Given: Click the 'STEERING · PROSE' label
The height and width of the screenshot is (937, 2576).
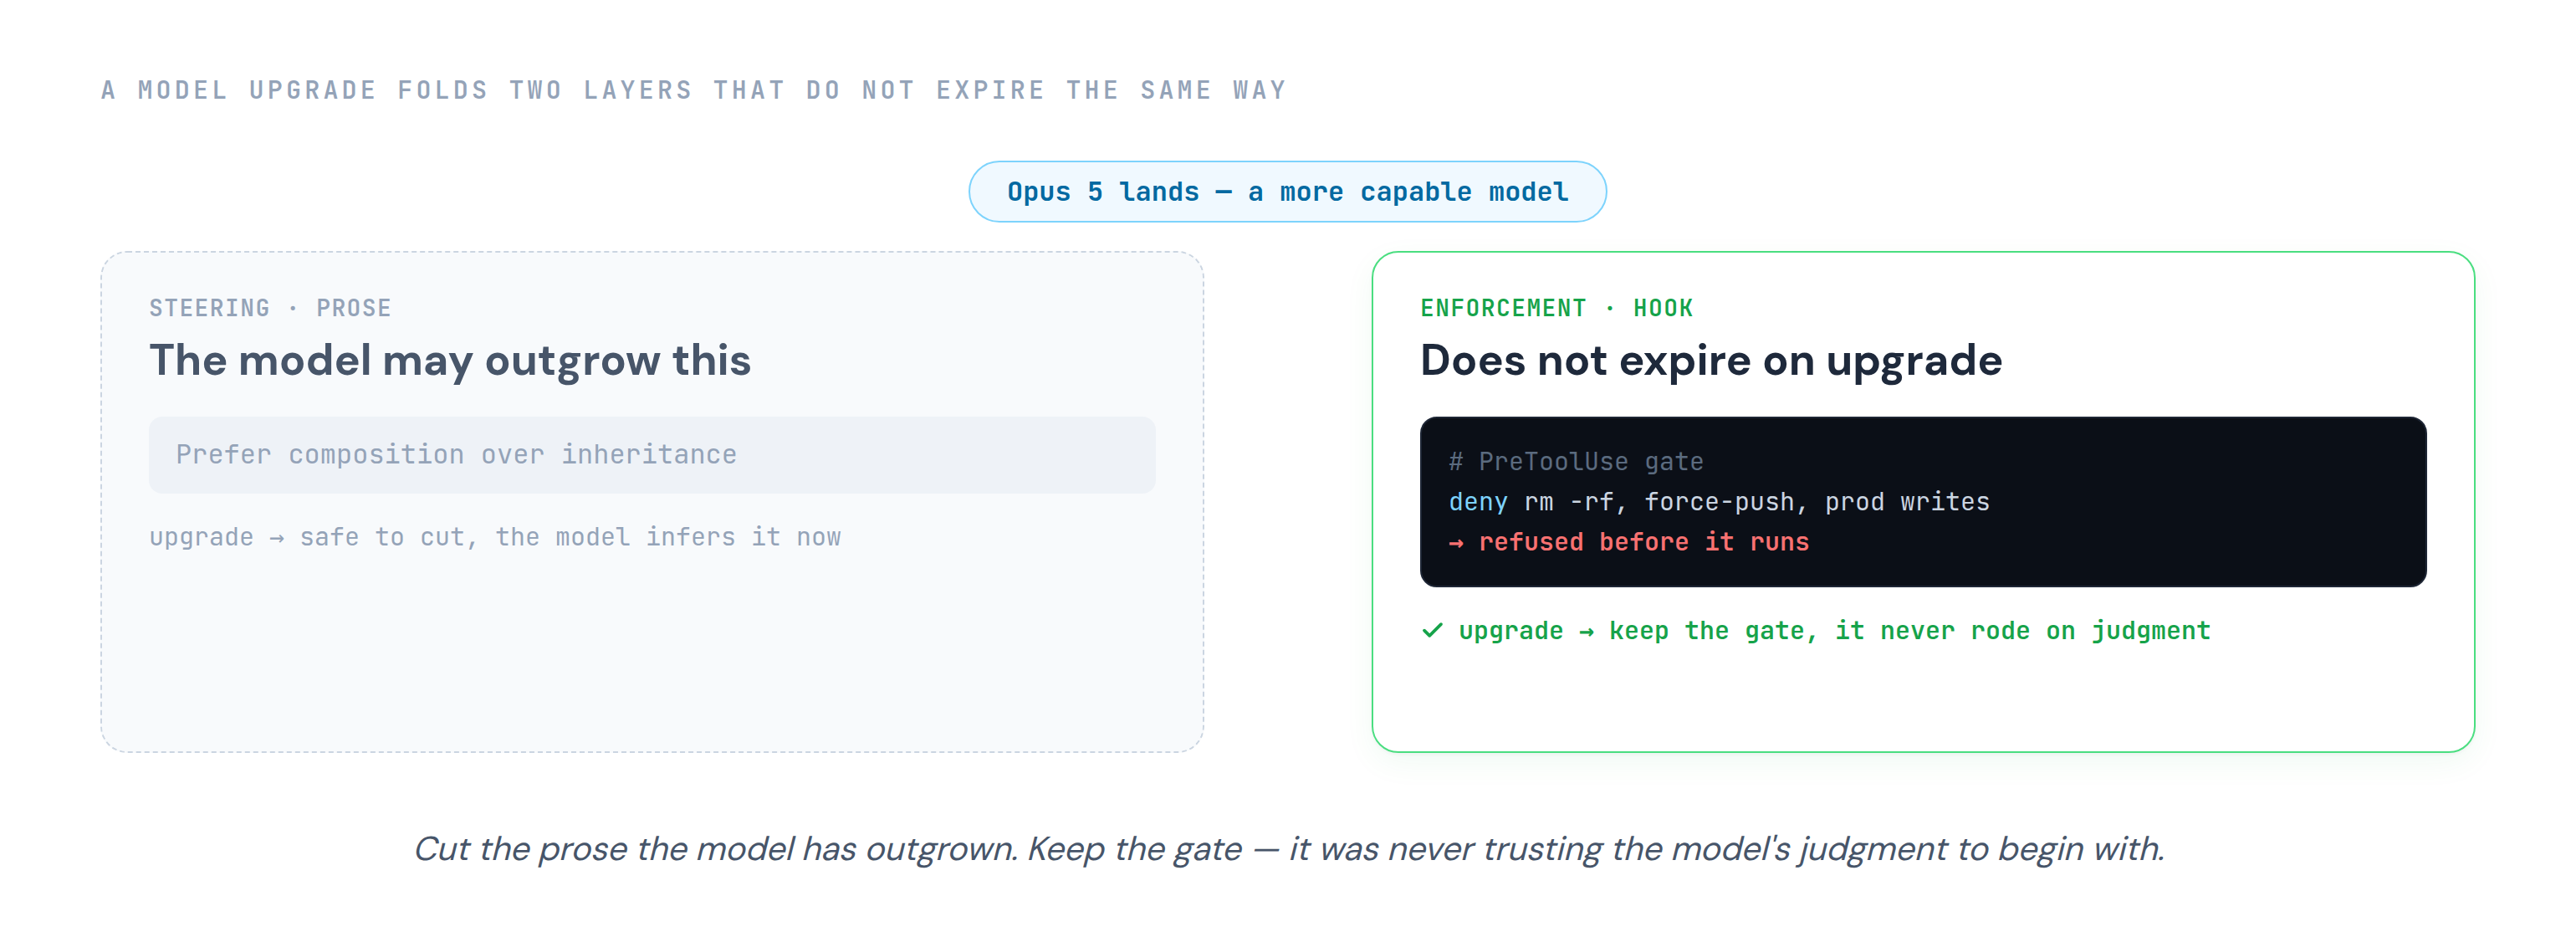Looking at the screenshot, I should pos(270,308).
